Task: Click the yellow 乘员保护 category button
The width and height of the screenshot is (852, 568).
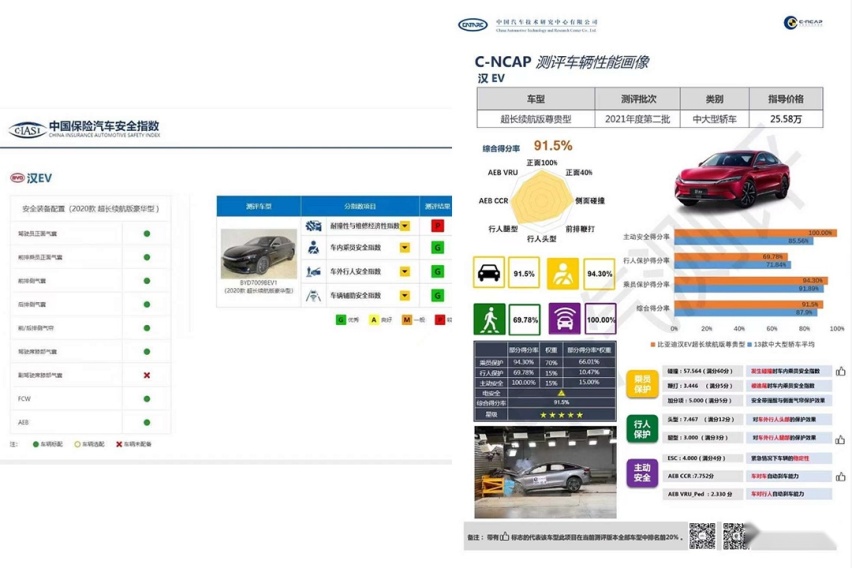Action: (x=642, y=384)
